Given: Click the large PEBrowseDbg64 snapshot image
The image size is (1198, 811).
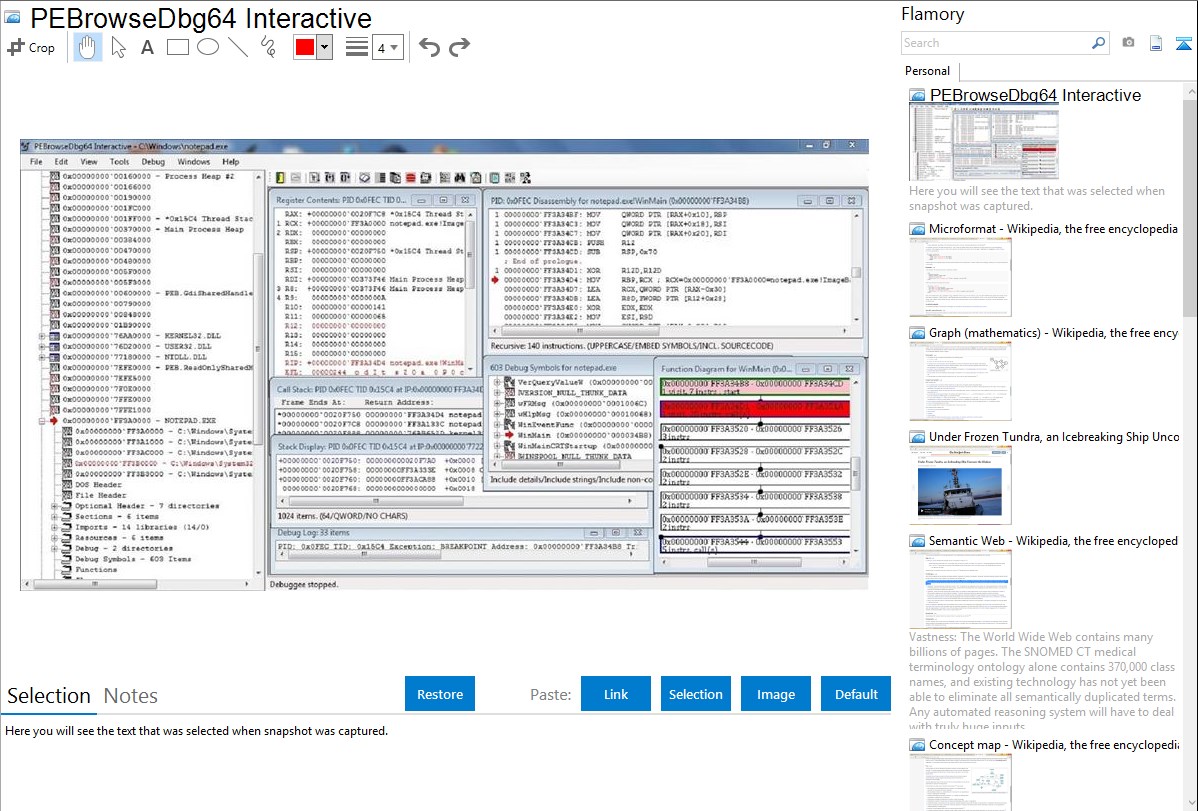Looking at the screenshot, I should pyautogui.click(x=444, y=364).
